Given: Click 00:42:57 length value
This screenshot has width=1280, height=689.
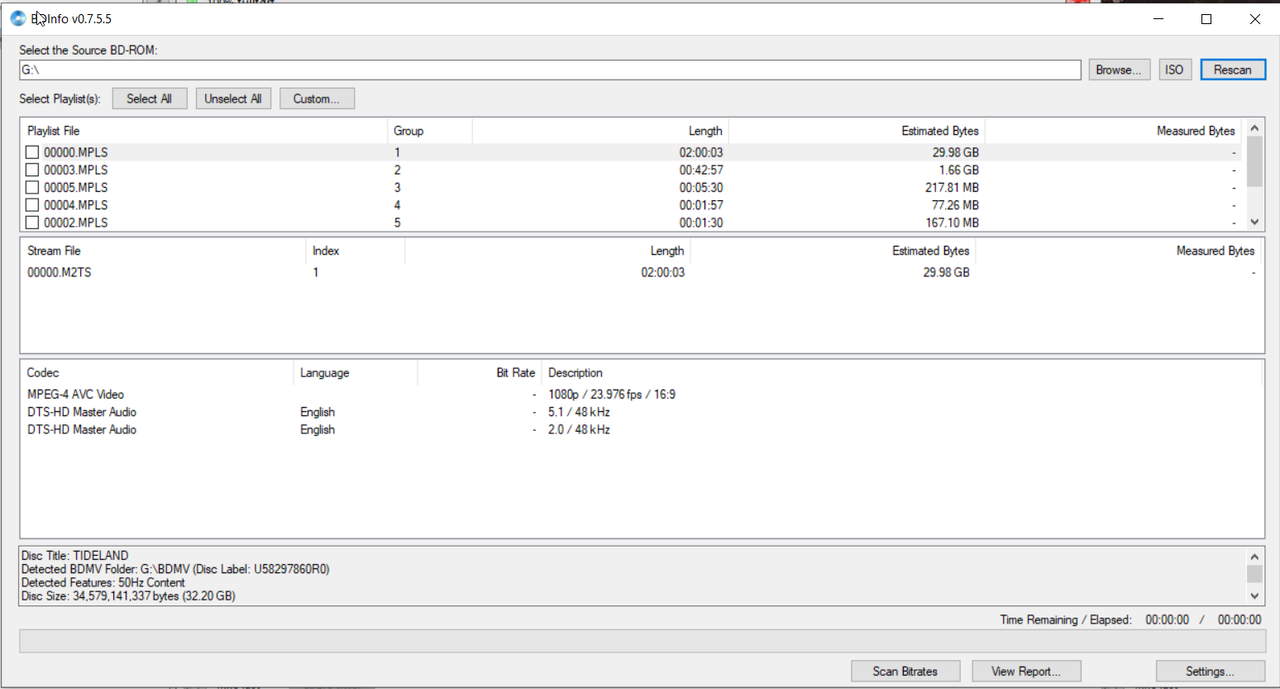Looking at the screenshot, I should pos(701,170).
